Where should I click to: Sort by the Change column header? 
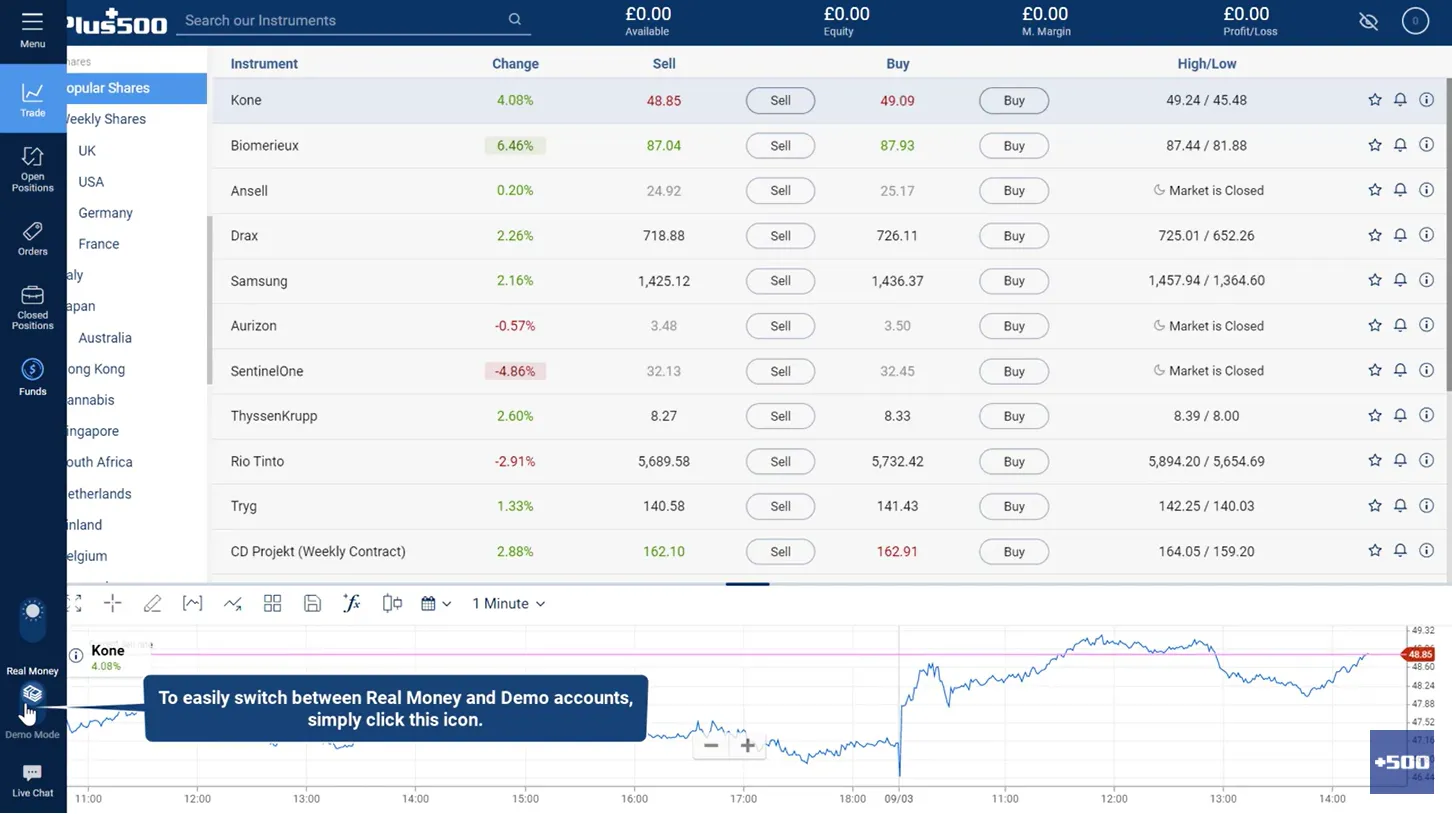(x=515, y=64)
